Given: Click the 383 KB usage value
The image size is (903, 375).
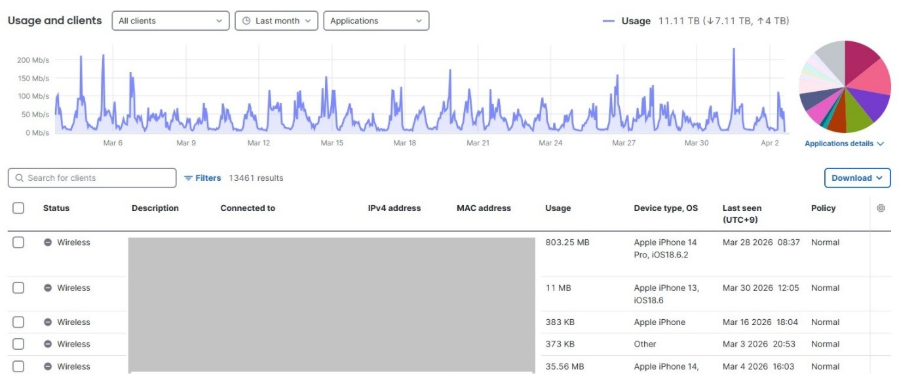Looking at the screenshot, I should point(560,322).
